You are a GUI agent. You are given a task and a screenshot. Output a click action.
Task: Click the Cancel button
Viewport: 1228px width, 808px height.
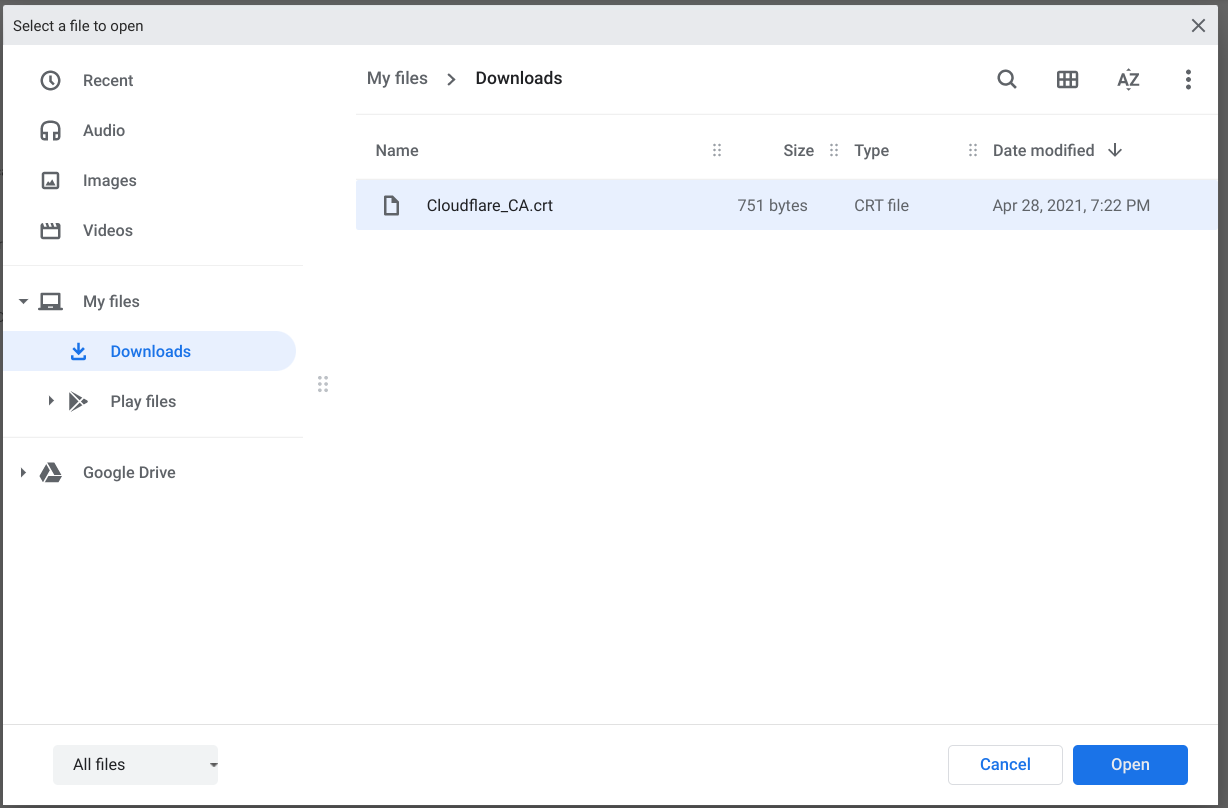point(1005,764)
